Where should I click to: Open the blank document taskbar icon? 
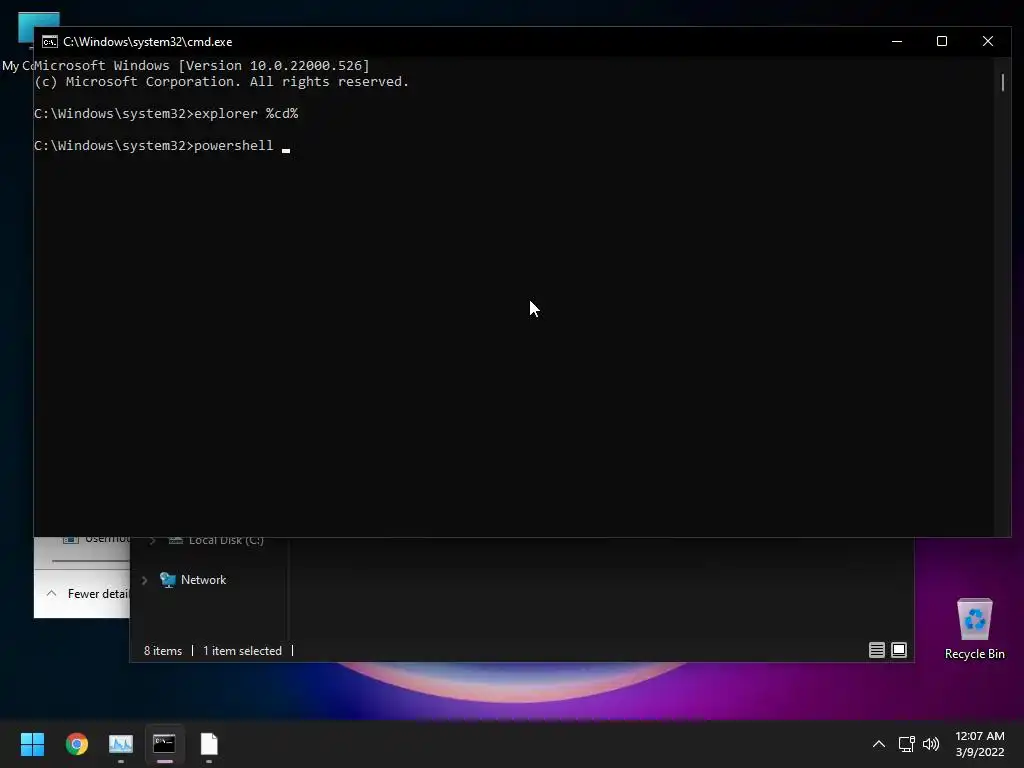(x=209, y=744)
